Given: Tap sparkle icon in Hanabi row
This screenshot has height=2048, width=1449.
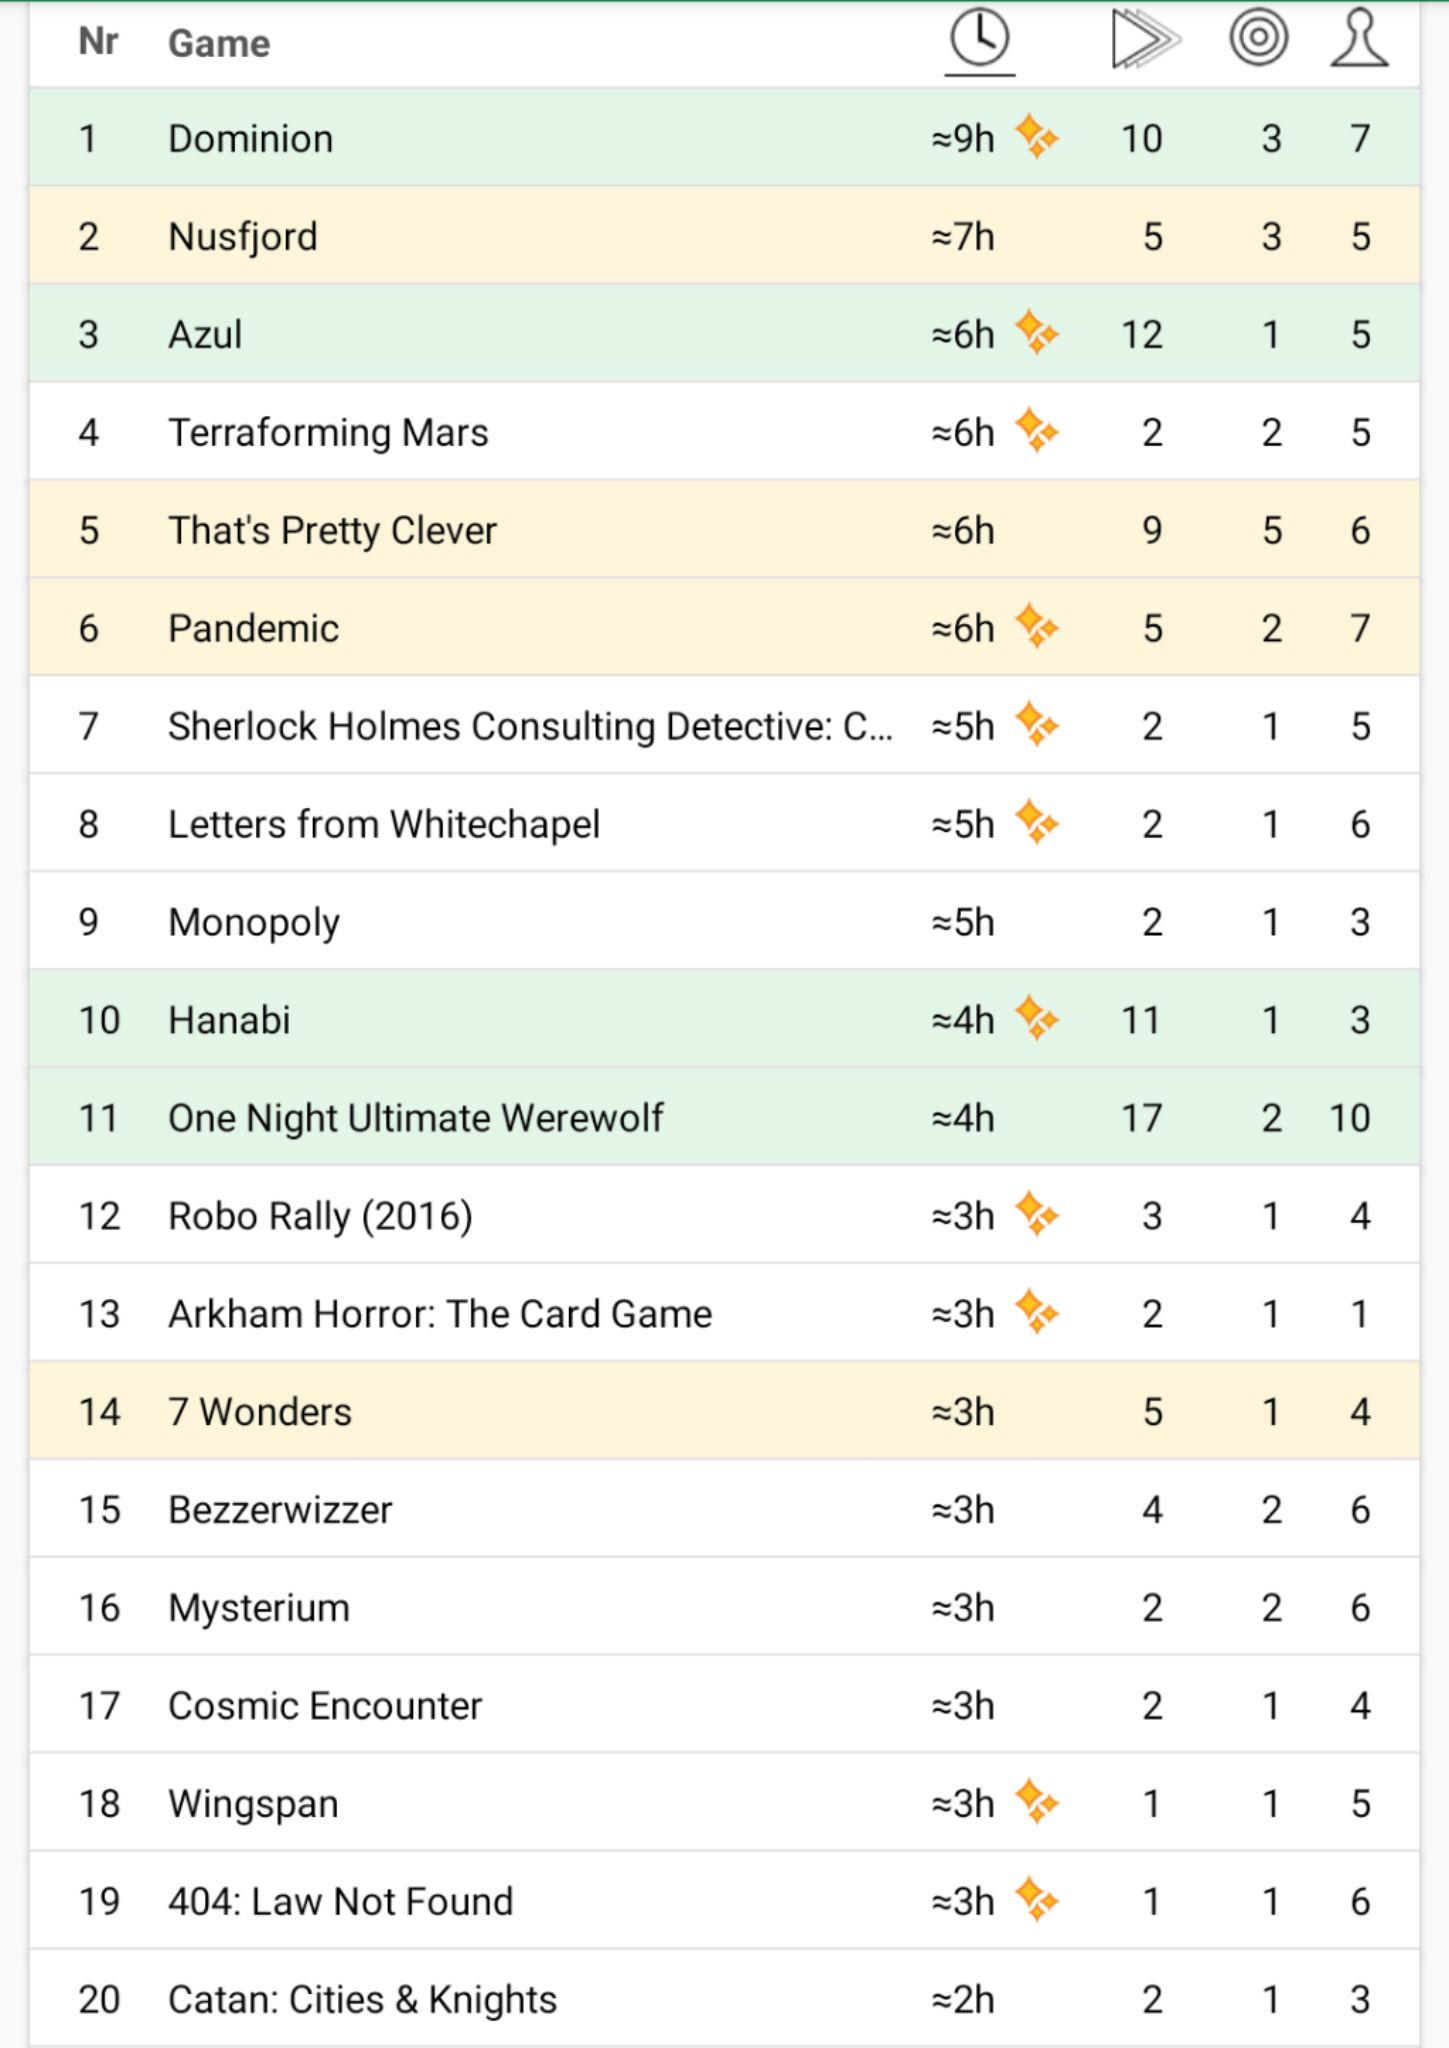Looking at the screenshot, I should pyautogui.click(x=1036, y=1018).
